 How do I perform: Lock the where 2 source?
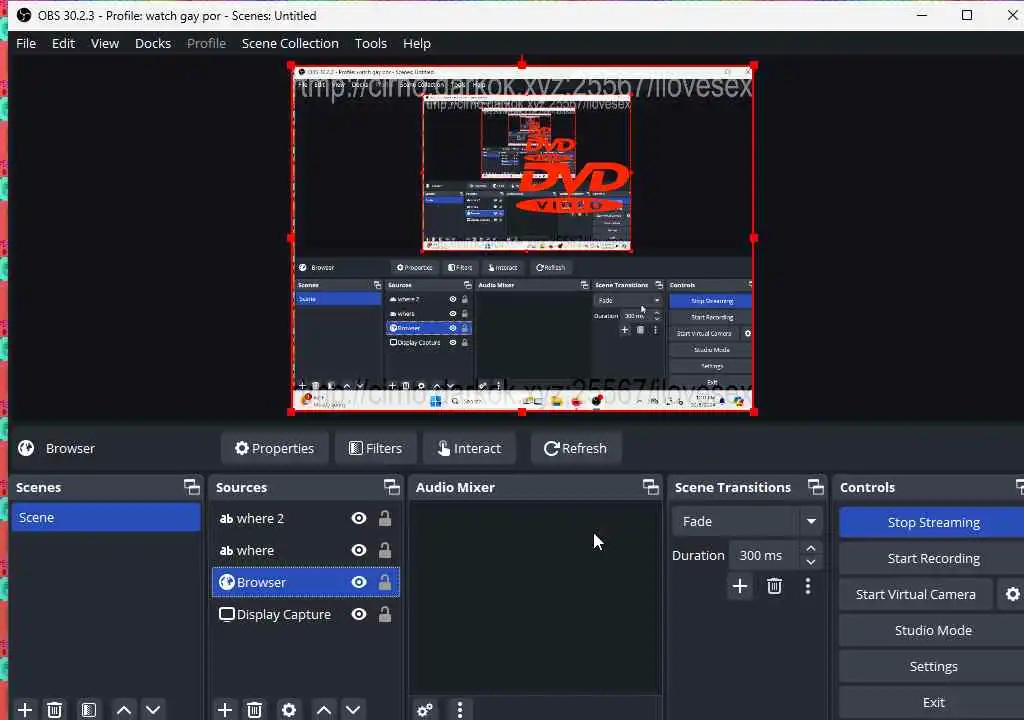(x=385, y=518)
